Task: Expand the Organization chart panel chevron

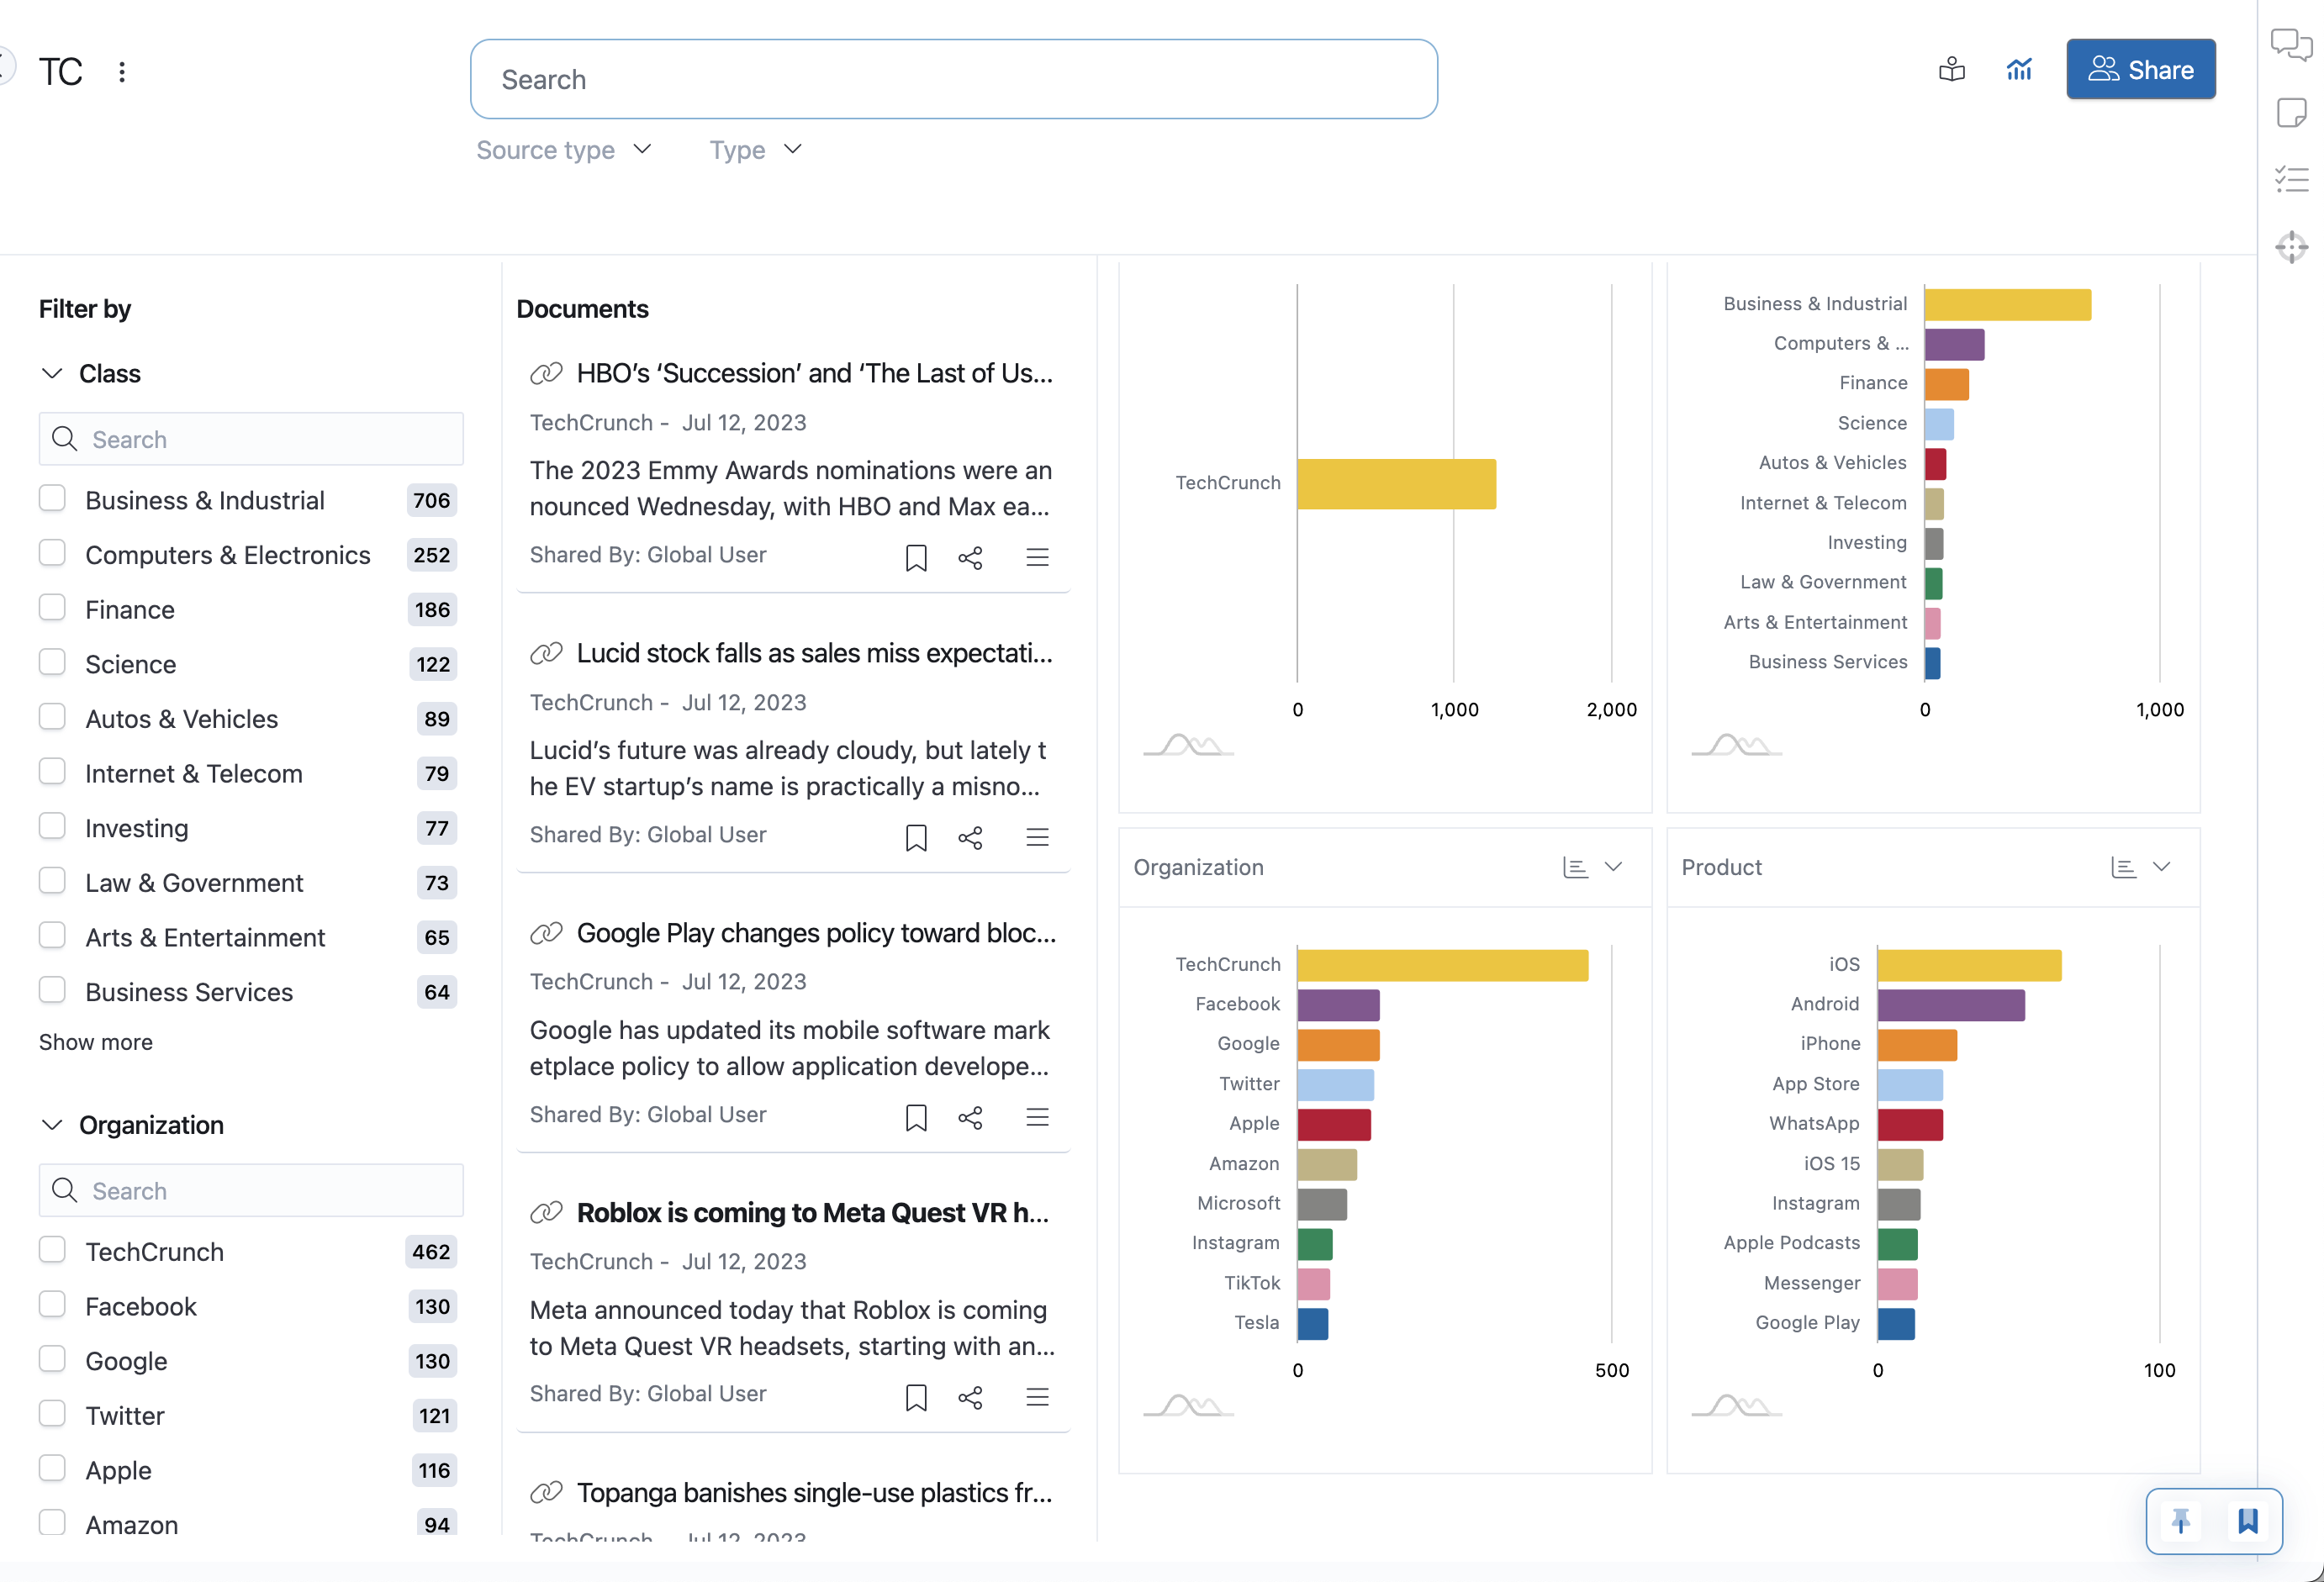Action: click(1614, 866)
